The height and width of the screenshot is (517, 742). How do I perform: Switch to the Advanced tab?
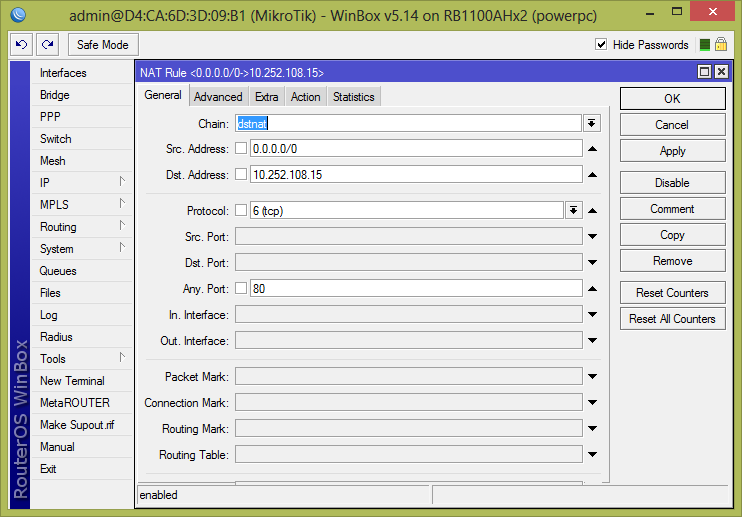[x=218, y=97]
